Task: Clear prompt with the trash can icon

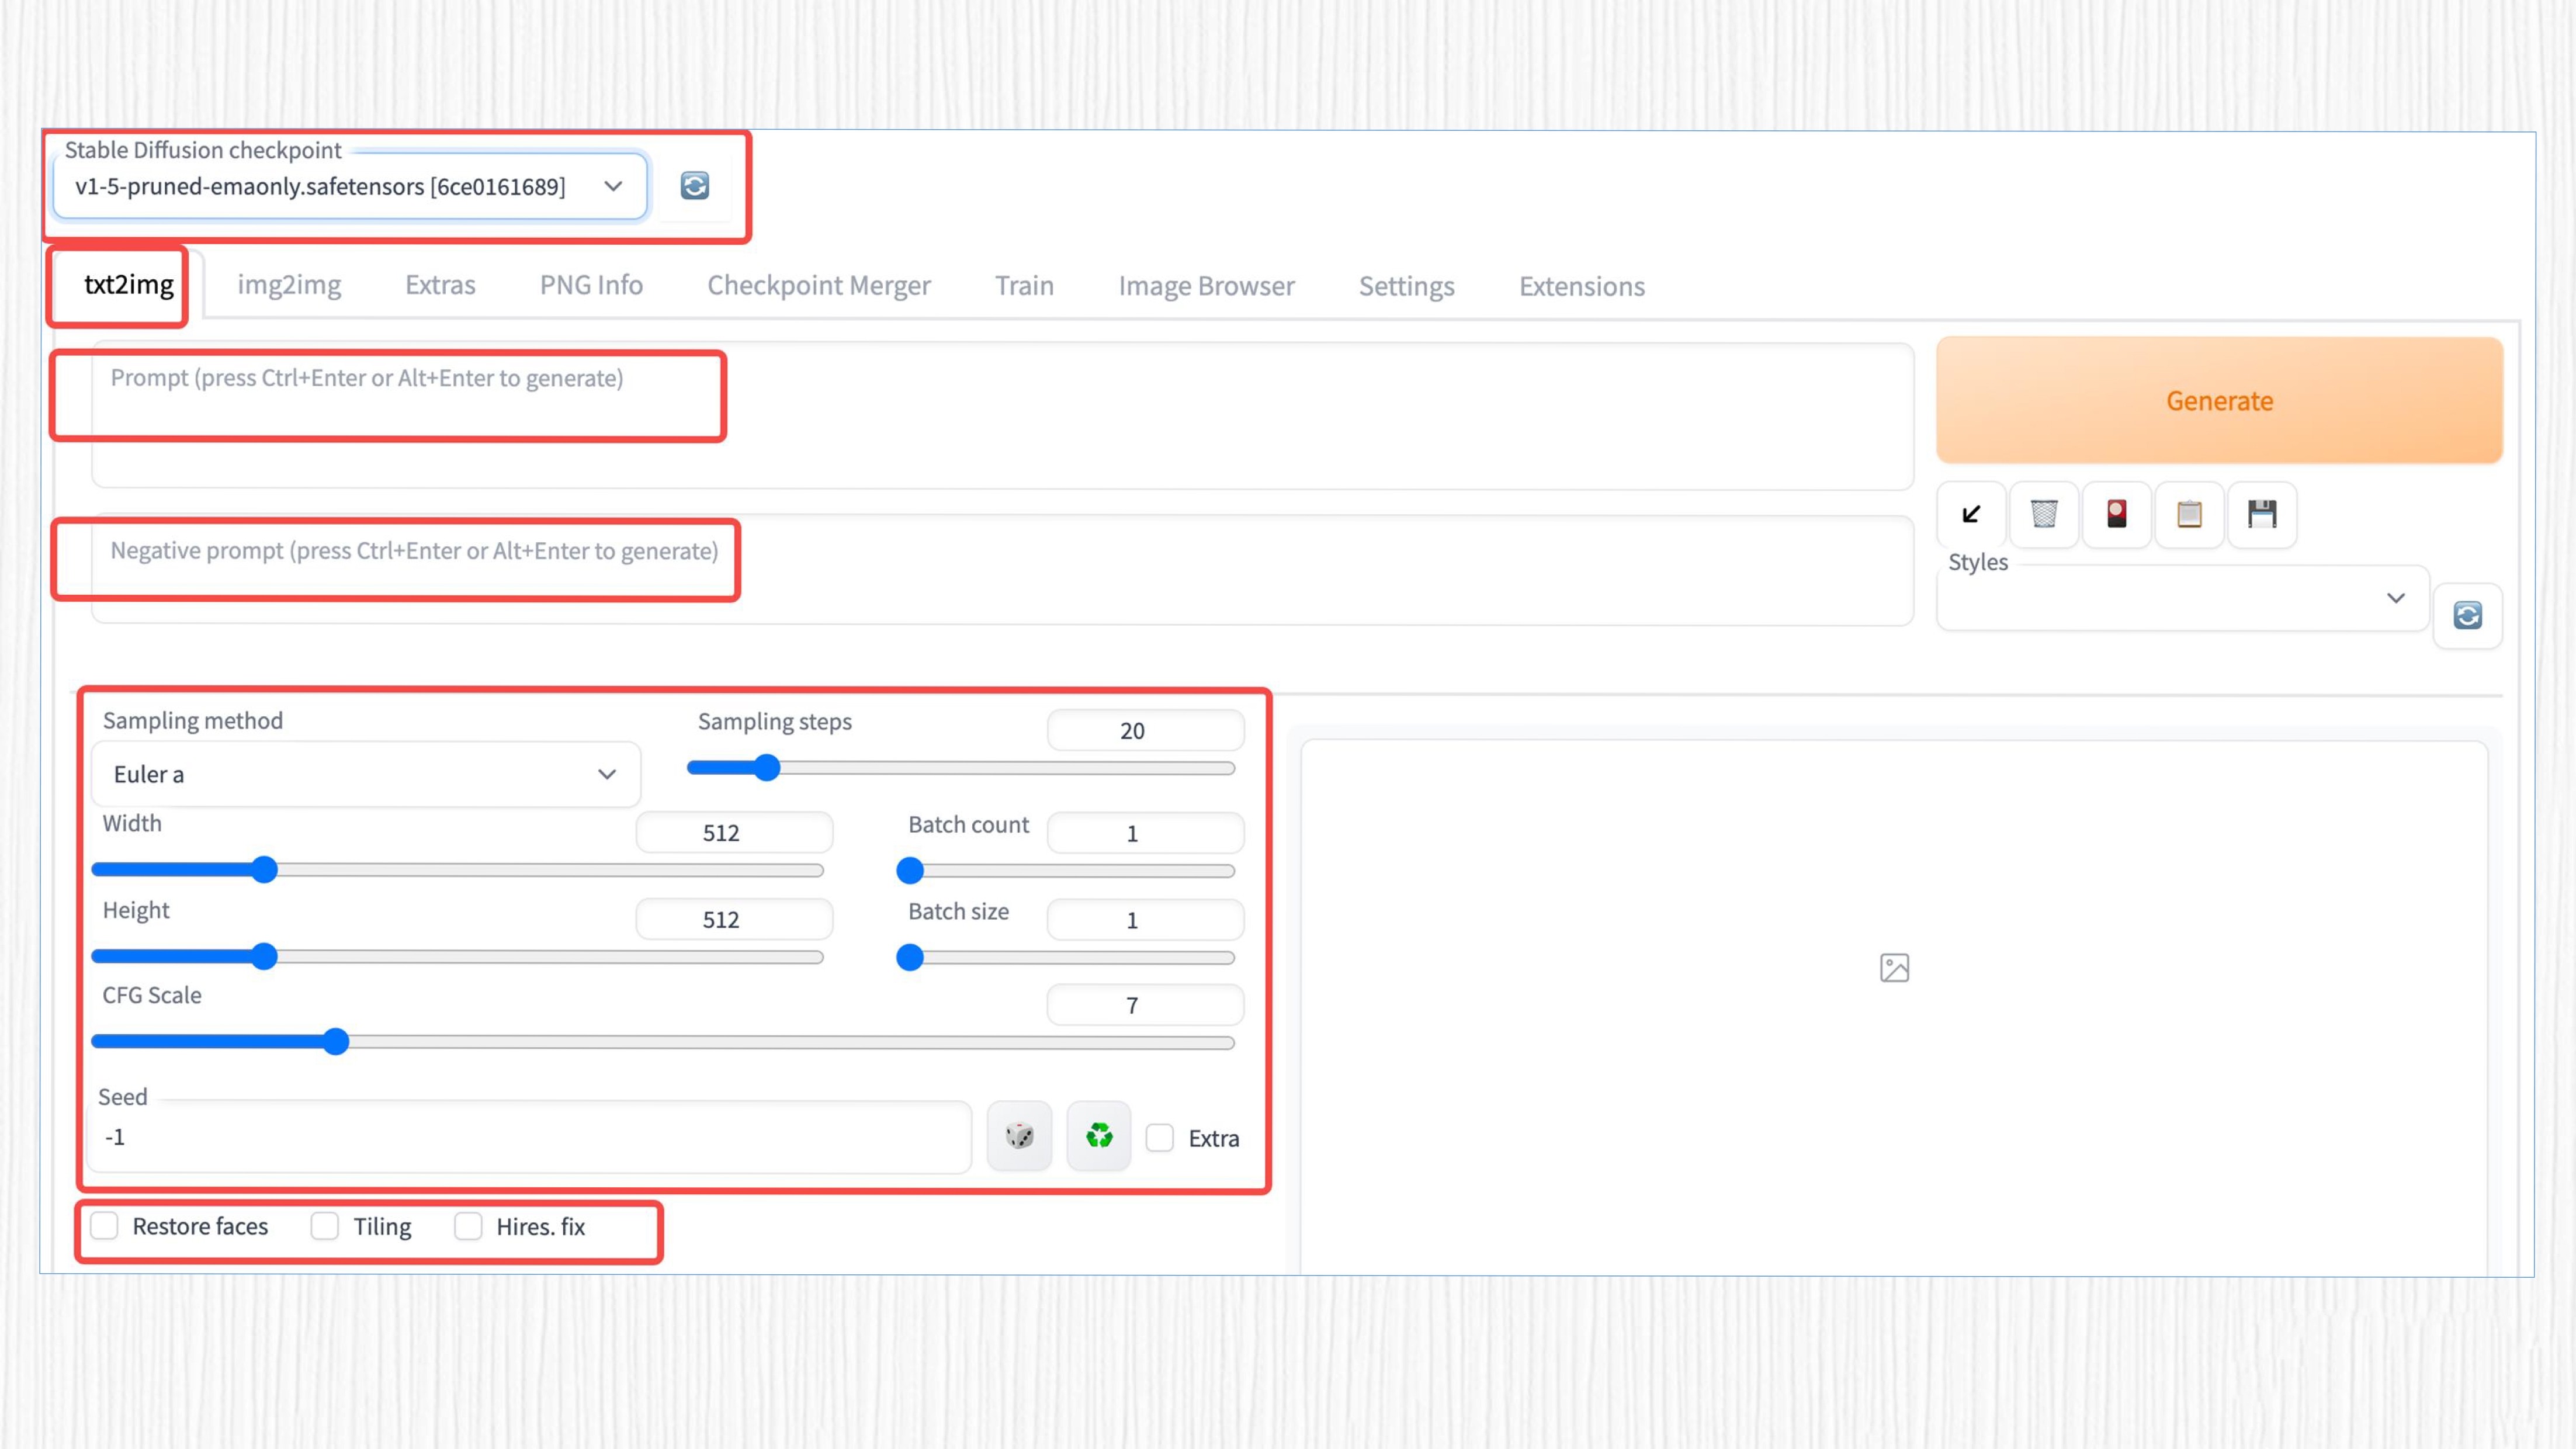Action: click(x=2044, y=514)
